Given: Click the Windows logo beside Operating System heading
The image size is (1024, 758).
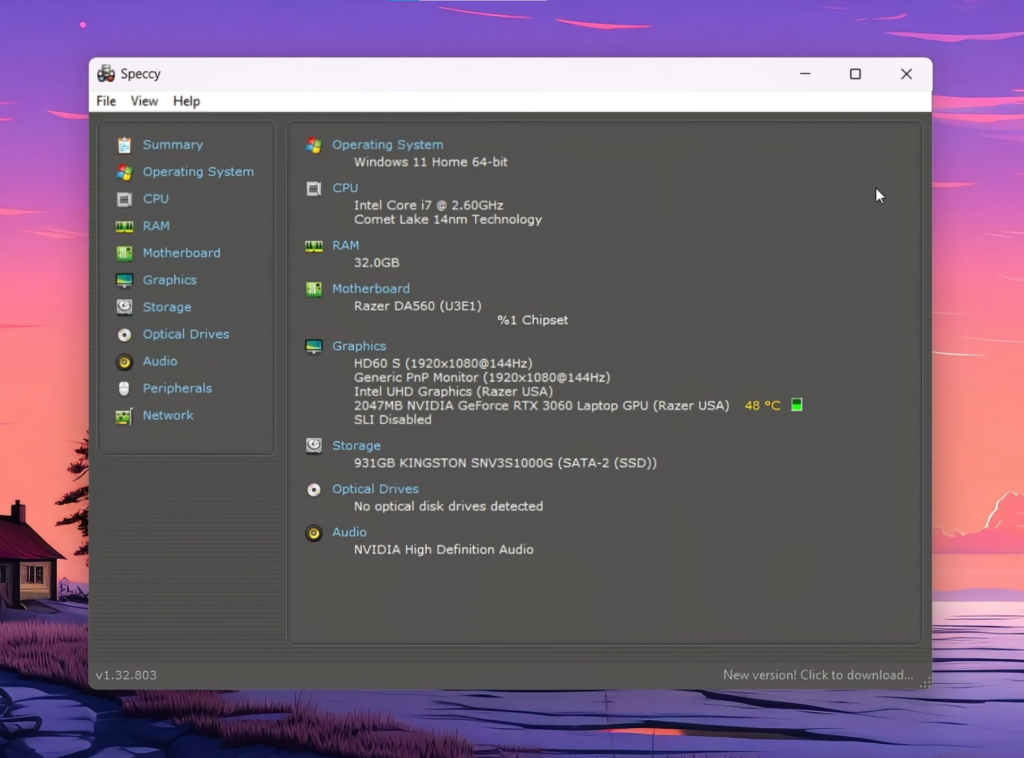Looking at the screenshot, I should pyautogui.click(x=313, y=144).
